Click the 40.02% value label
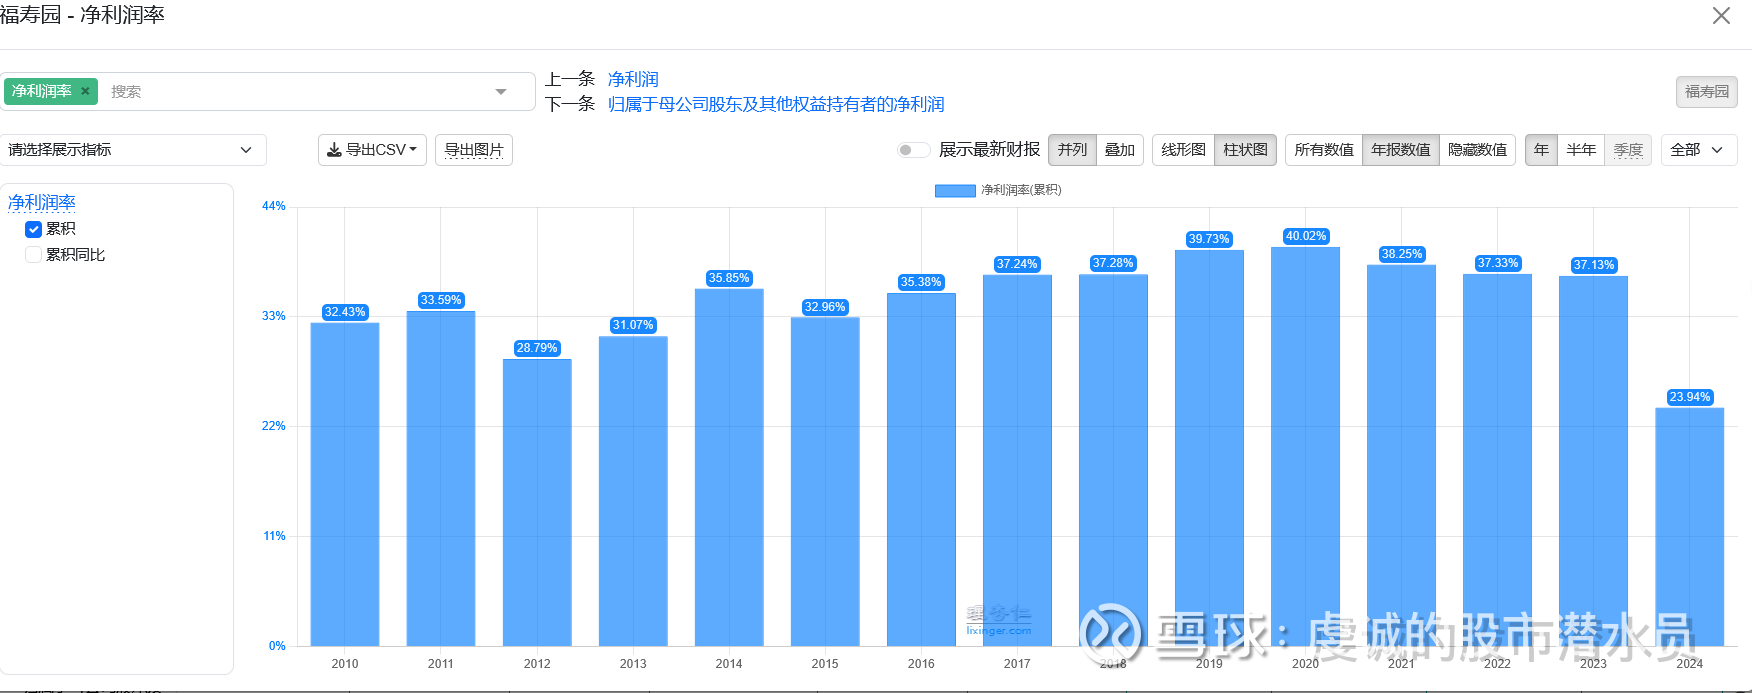 coord(1306,236)
